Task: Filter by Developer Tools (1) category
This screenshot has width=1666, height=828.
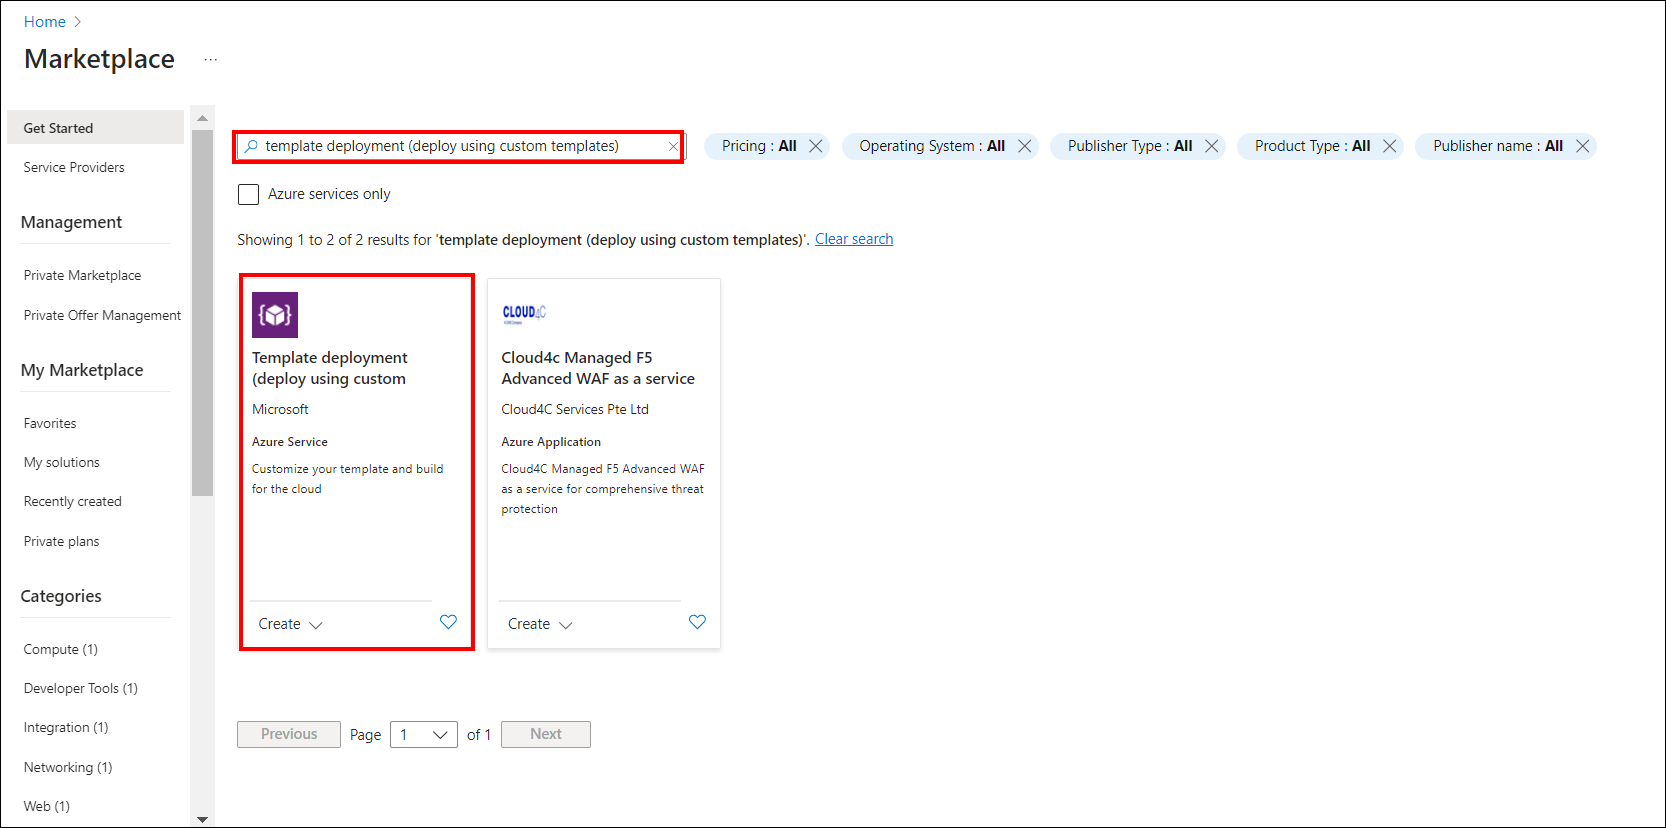Action: click(x=81, y=688)
